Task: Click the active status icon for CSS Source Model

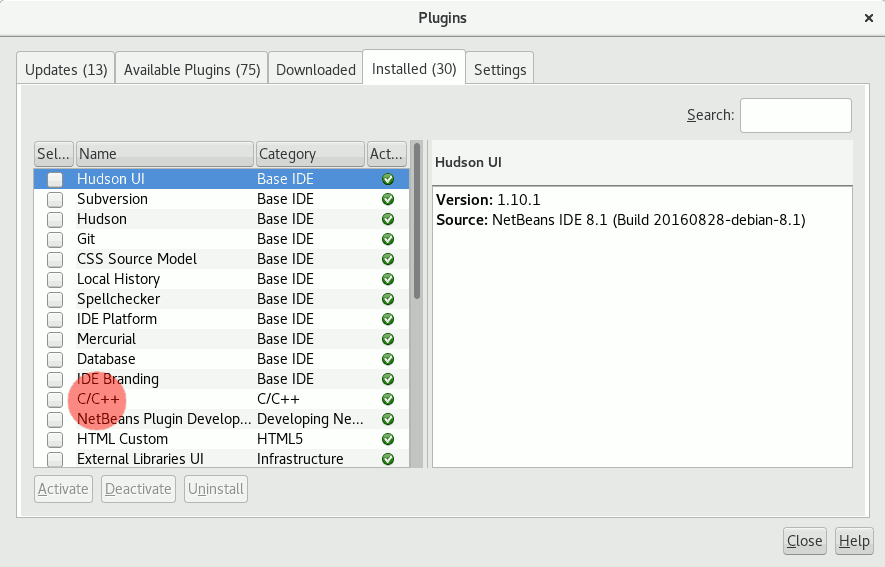Action: 388,259
